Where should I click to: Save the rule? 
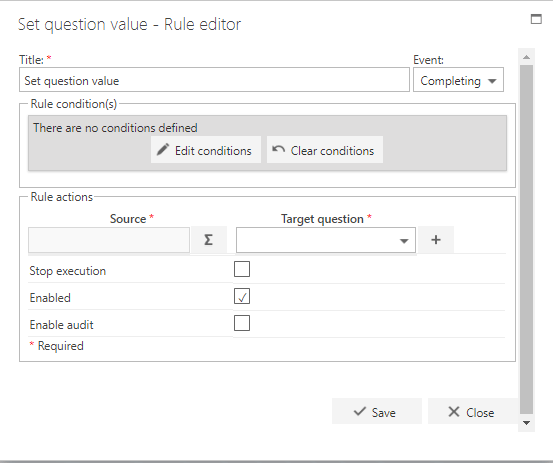coord(377,411)
